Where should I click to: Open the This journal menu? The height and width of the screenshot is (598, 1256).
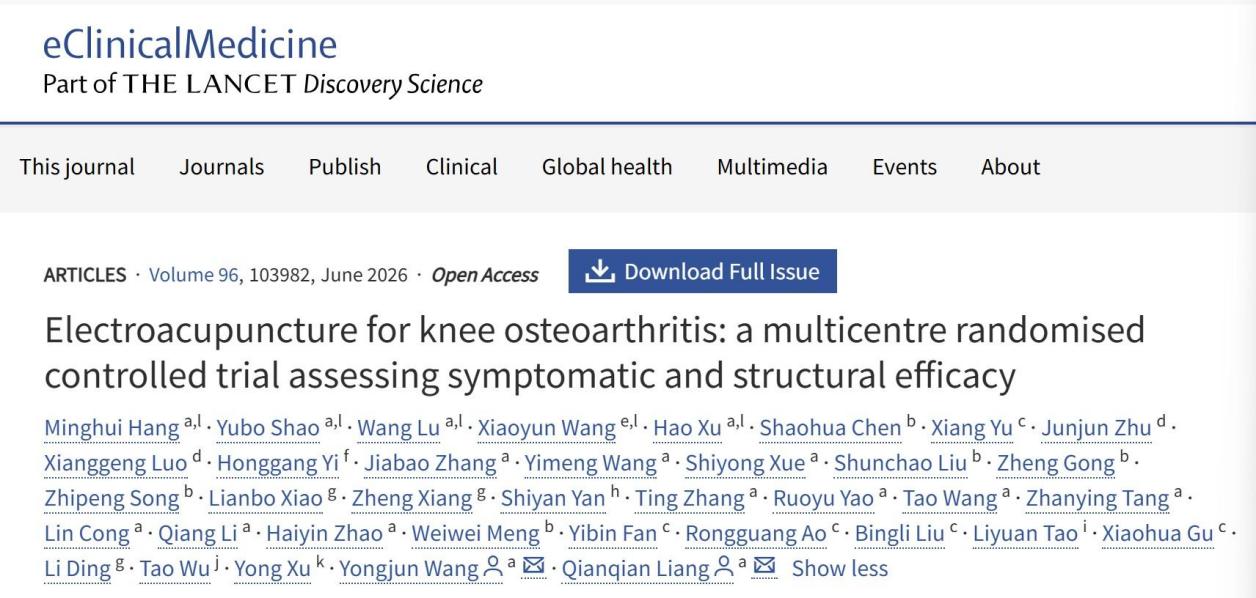point(77,167)
